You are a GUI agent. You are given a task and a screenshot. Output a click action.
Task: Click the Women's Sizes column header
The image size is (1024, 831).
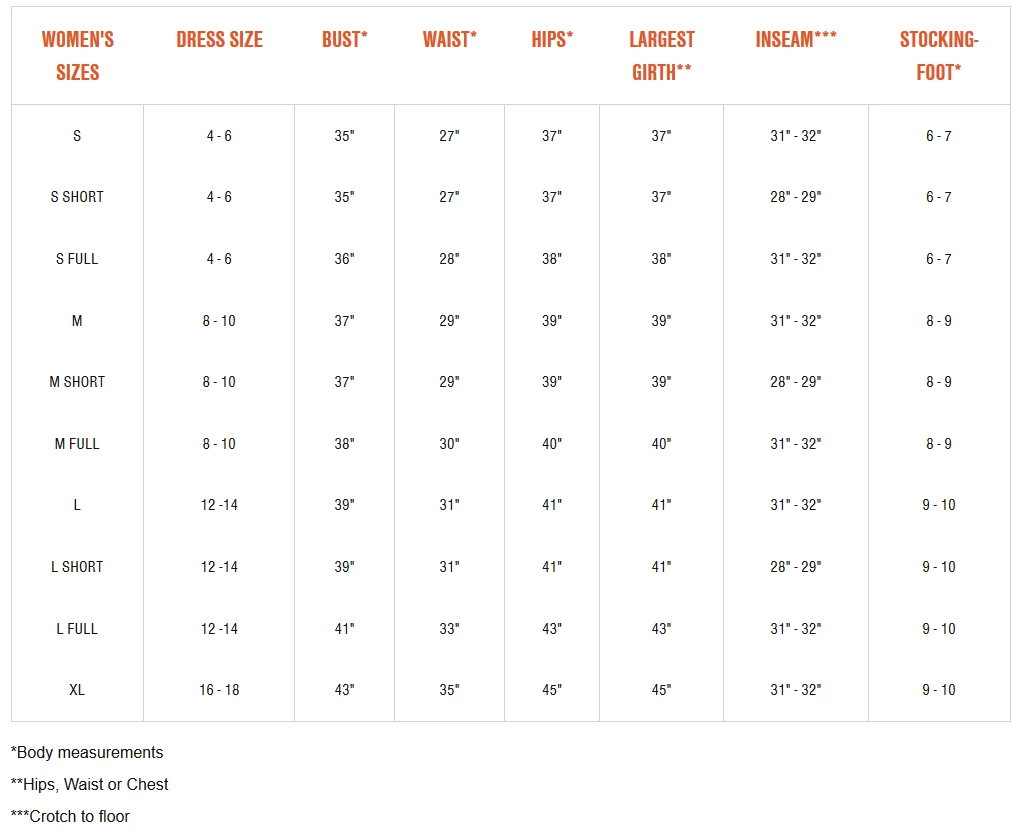(77, 56)
